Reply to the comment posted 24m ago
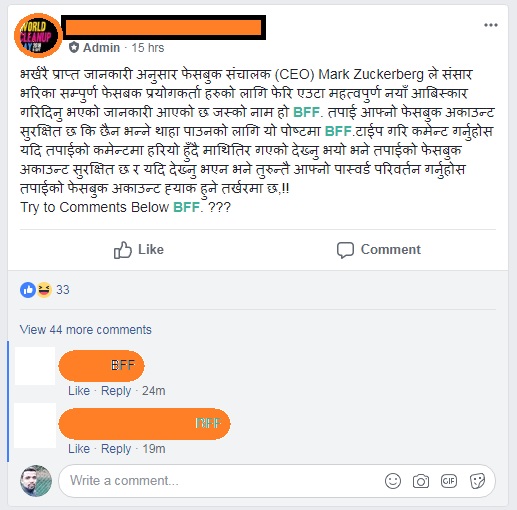This screenshot has height=510, width=517. [116, 391]
